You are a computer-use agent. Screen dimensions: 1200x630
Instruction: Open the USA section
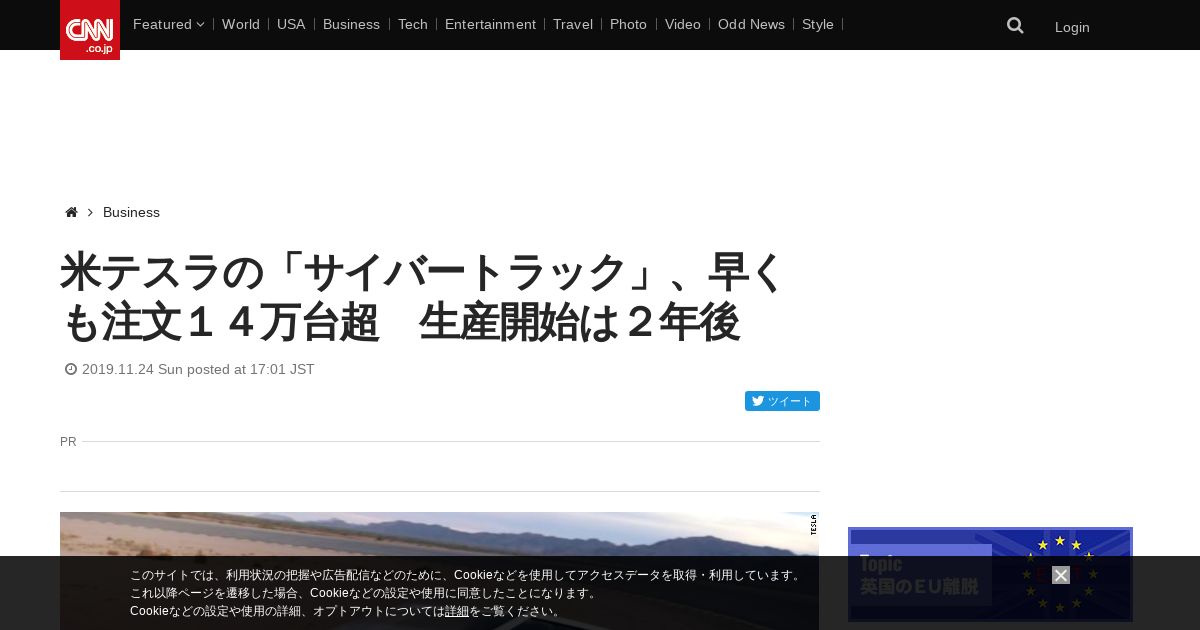(291, 24)
